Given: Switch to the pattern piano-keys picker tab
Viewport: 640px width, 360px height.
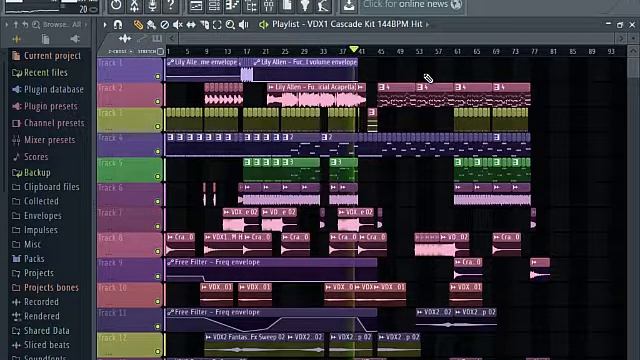Looking at the screenshot, I should click(157, 39).
